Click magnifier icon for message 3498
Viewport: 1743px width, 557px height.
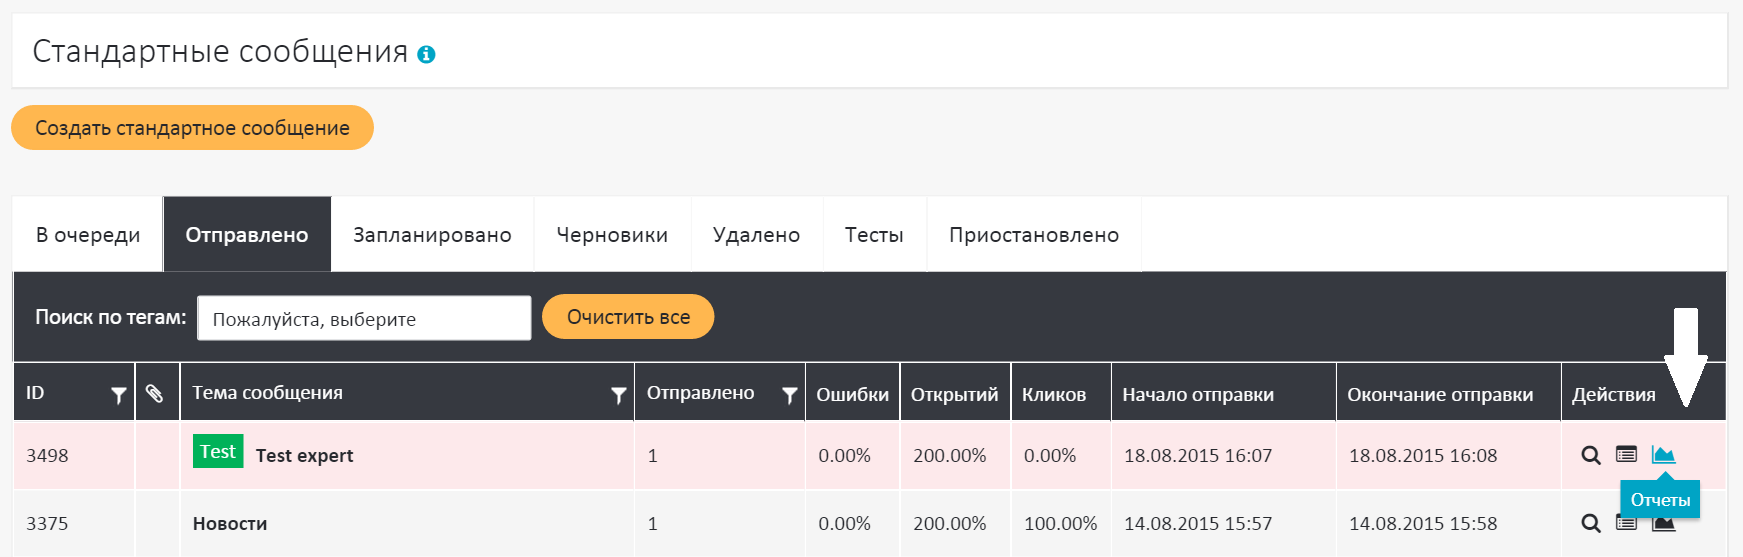coord(1590,456)
